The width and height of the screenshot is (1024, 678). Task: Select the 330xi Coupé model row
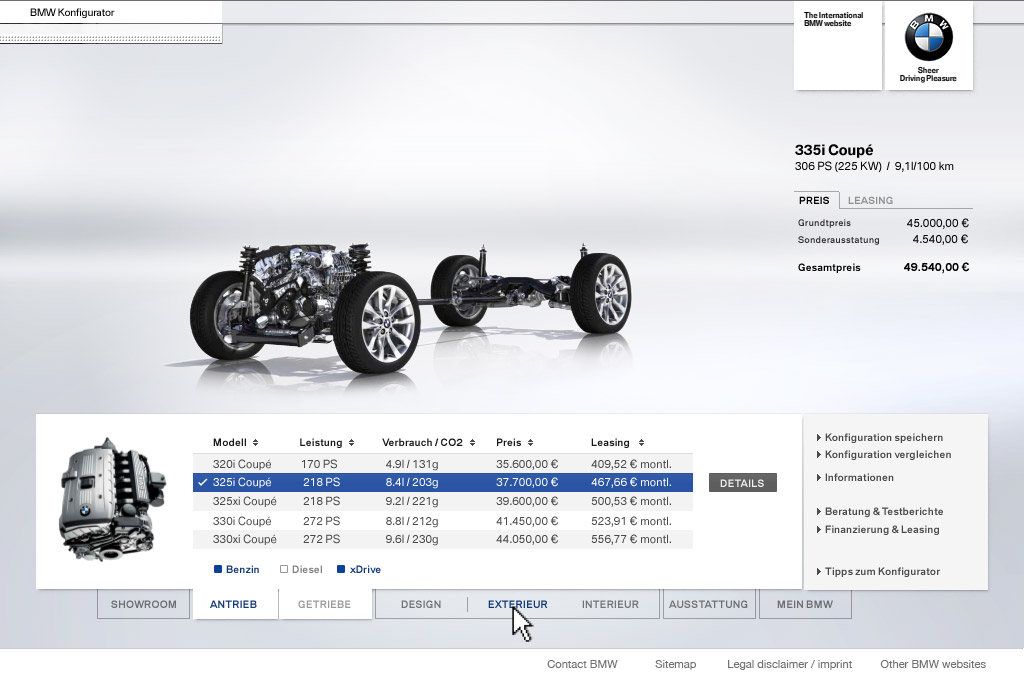[x=443, y=540]
